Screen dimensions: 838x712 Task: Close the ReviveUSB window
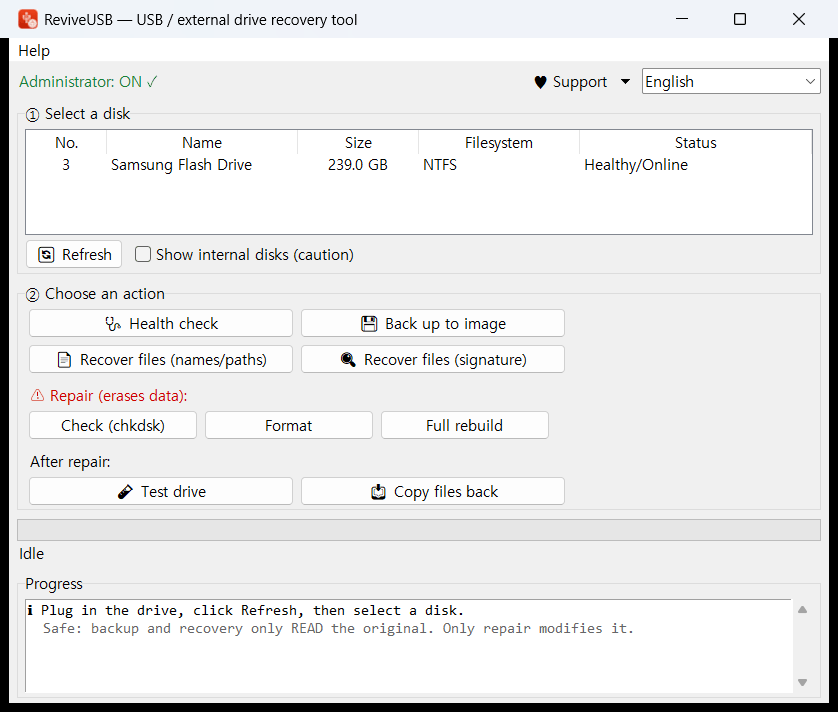(798, 19)
